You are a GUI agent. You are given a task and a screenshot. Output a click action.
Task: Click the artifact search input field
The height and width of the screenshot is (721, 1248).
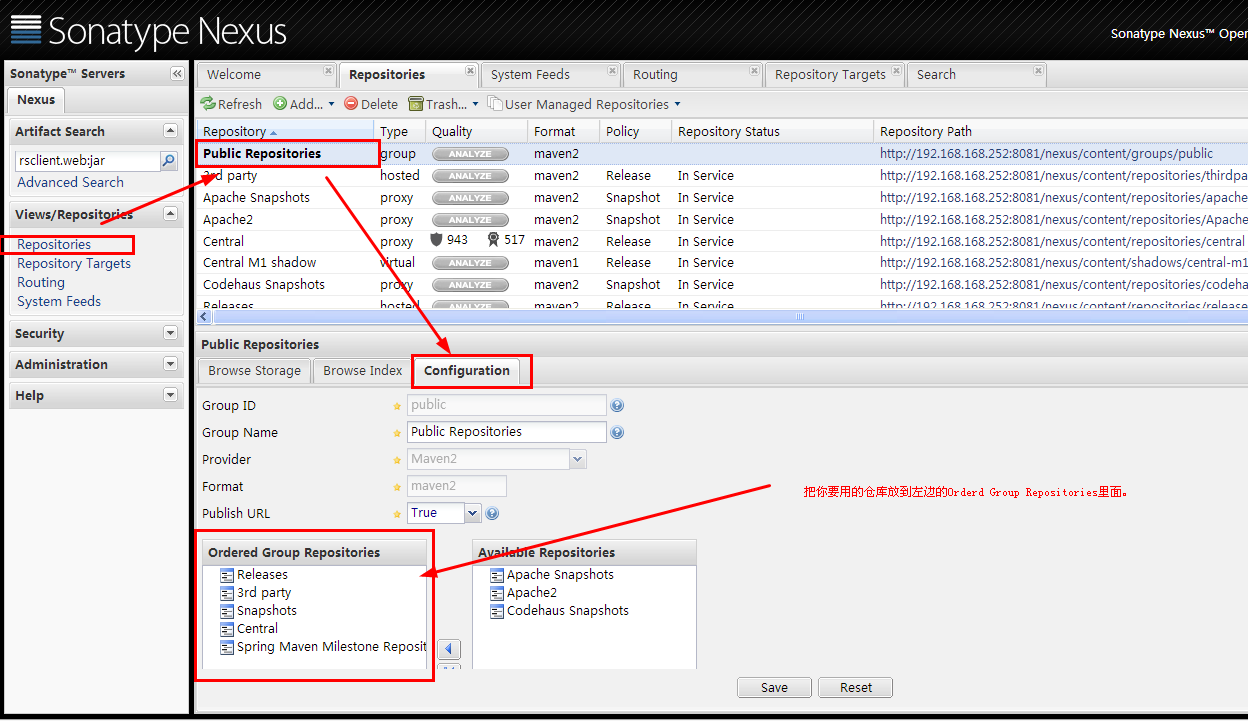88,161
